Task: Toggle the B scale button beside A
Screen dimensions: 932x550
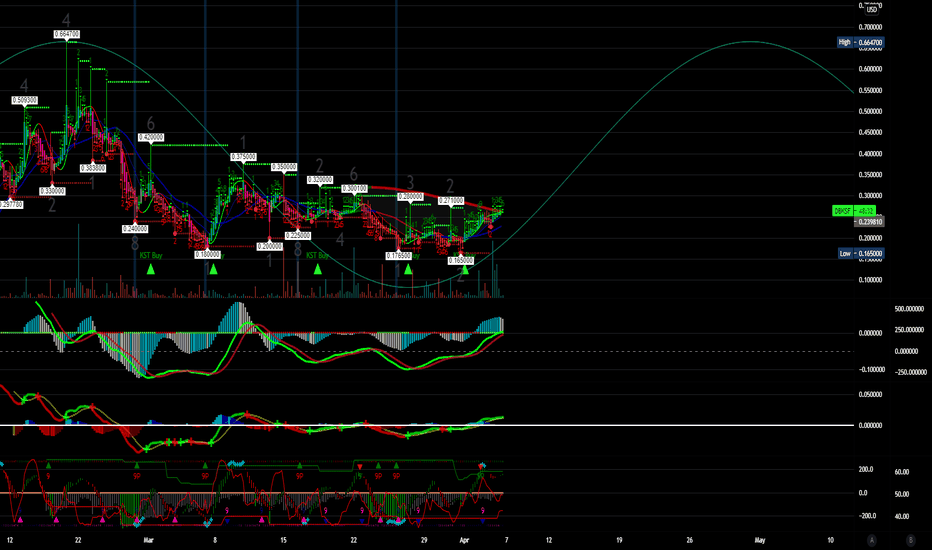Action: 910,540
